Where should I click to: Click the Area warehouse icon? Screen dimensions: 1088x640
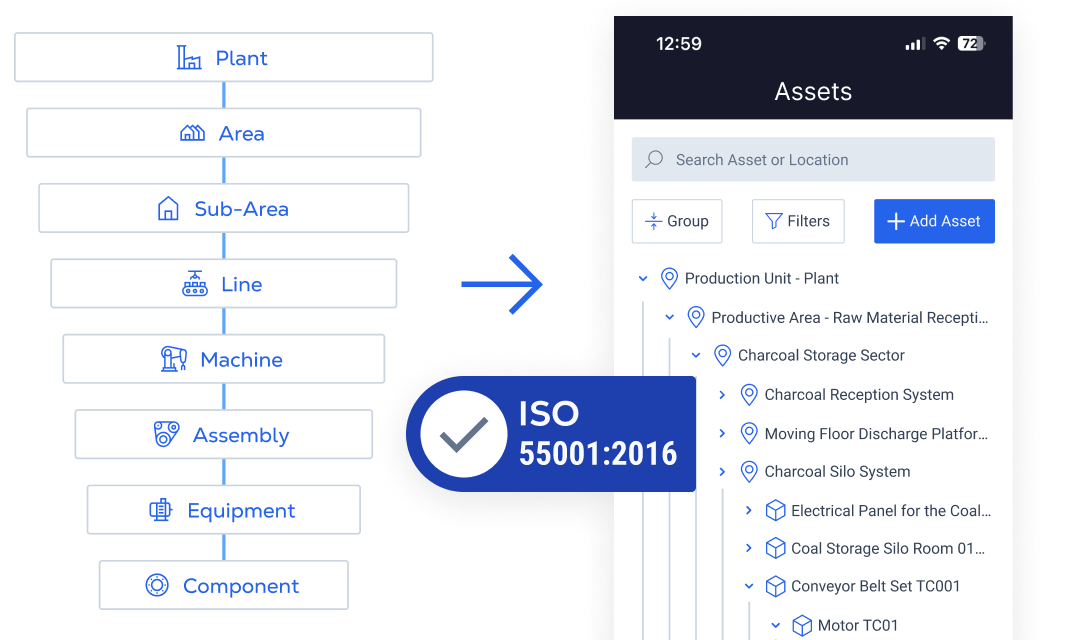point(192,133)
